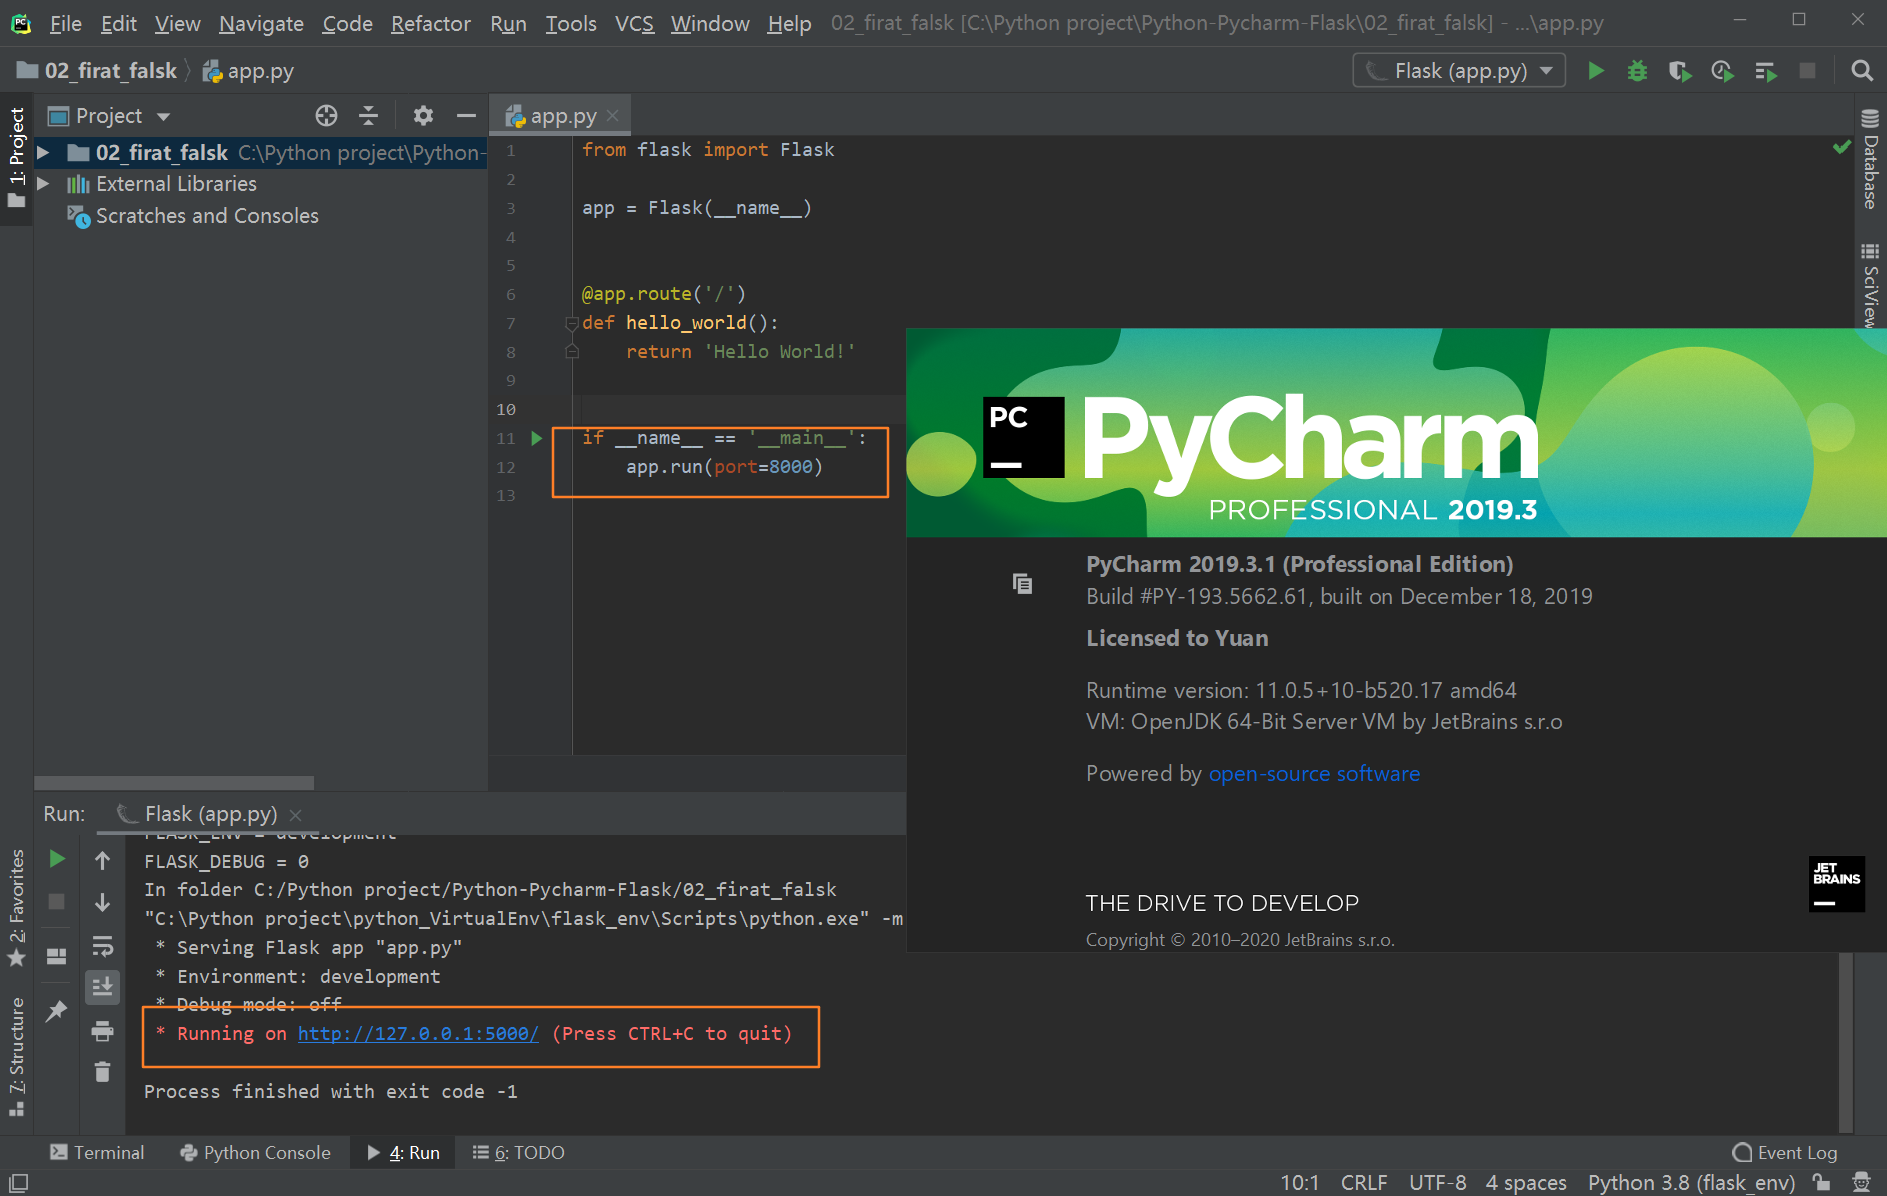1887x1196 pixels.
Task: Restore layout icon in Run panel
Action: click(x=57, y=956)
